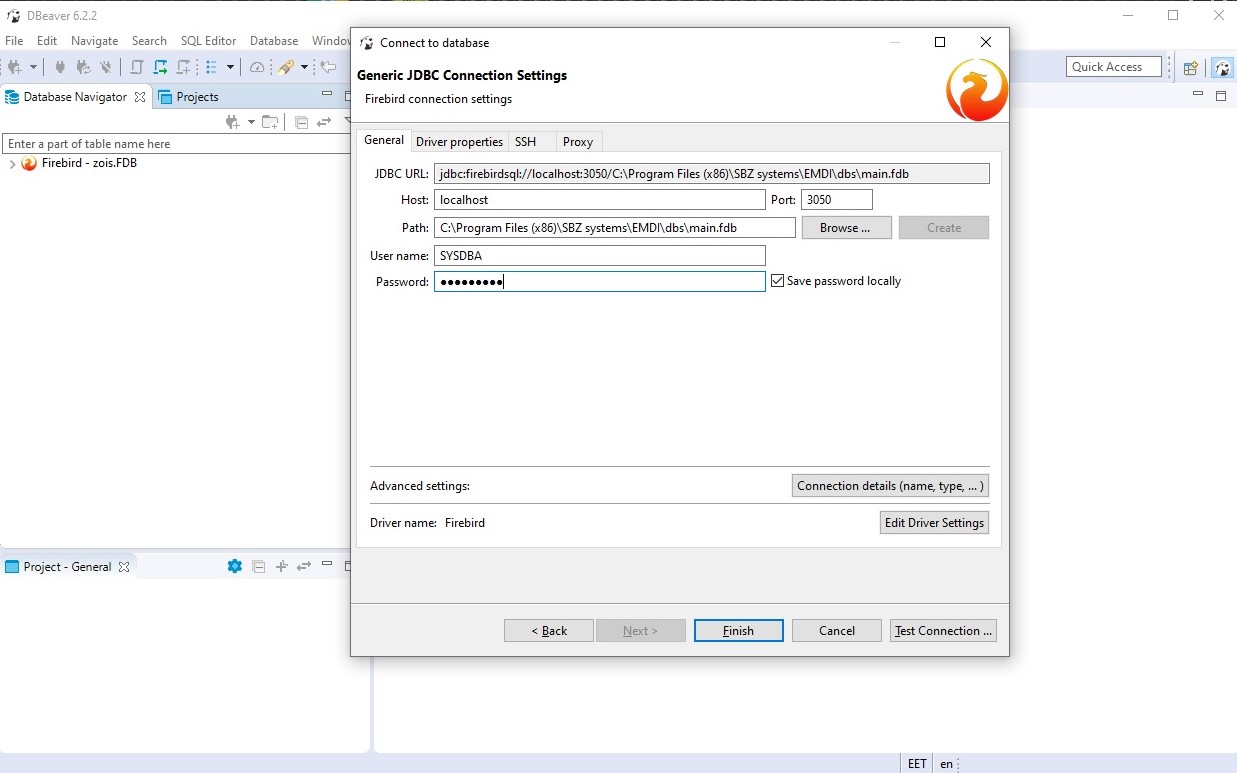Click the Quick Access search field
The height and width of the screenshot is (773, 1237).
pyautogui.click(x=1114, y=67)
